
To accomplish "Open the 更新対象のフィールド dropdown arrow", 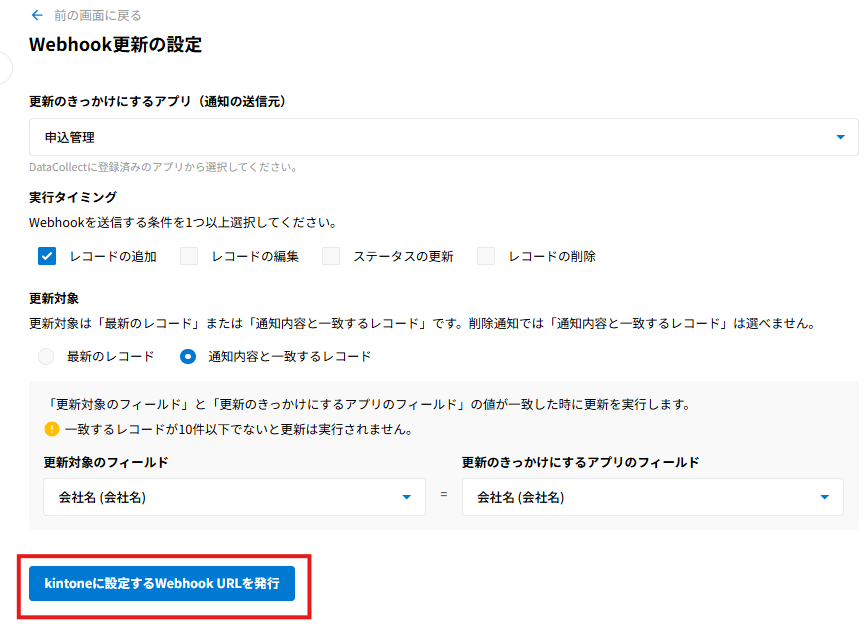I will [407, 497].
